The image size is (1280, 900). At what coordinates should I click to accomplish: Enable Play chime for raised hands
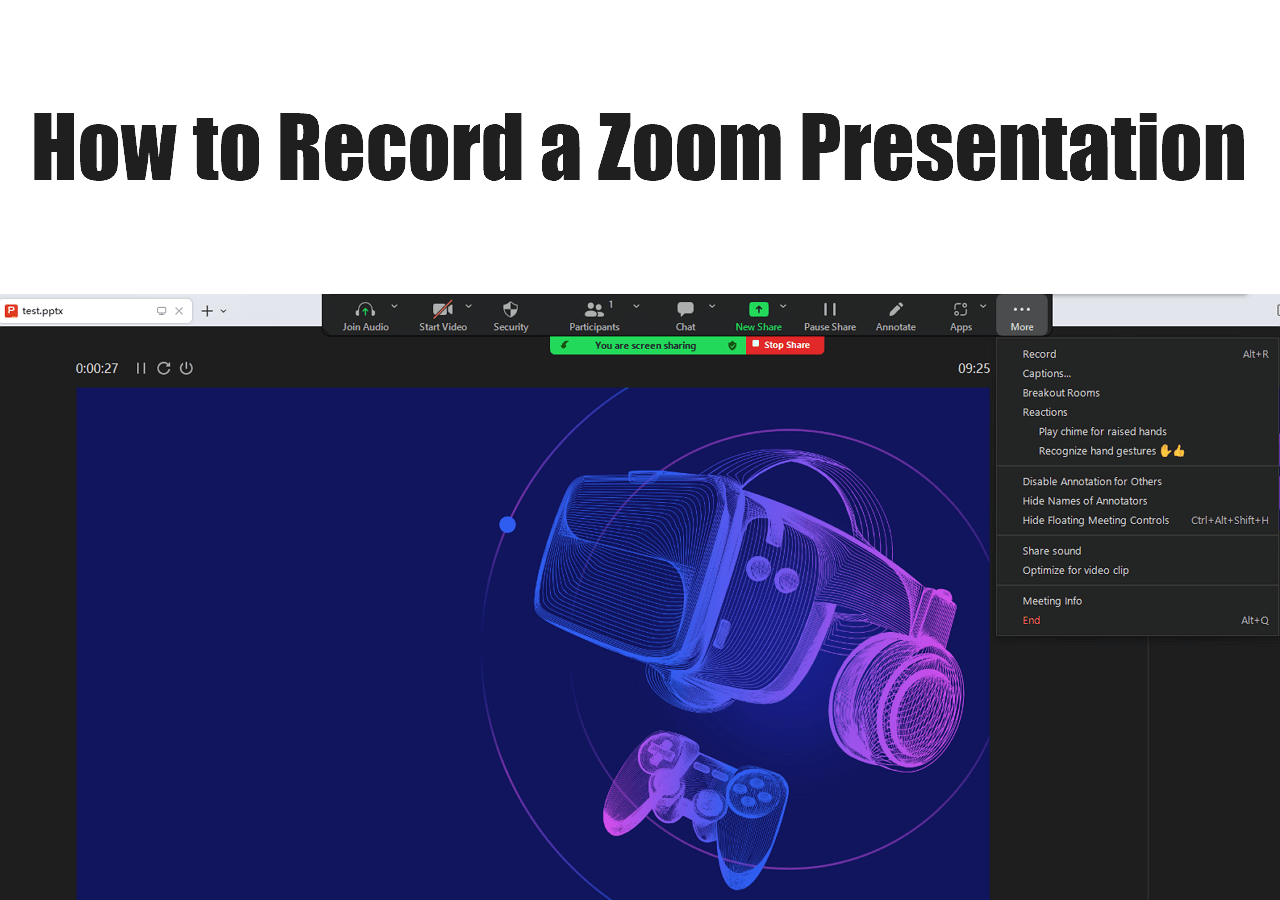(x=1102, y=431)
